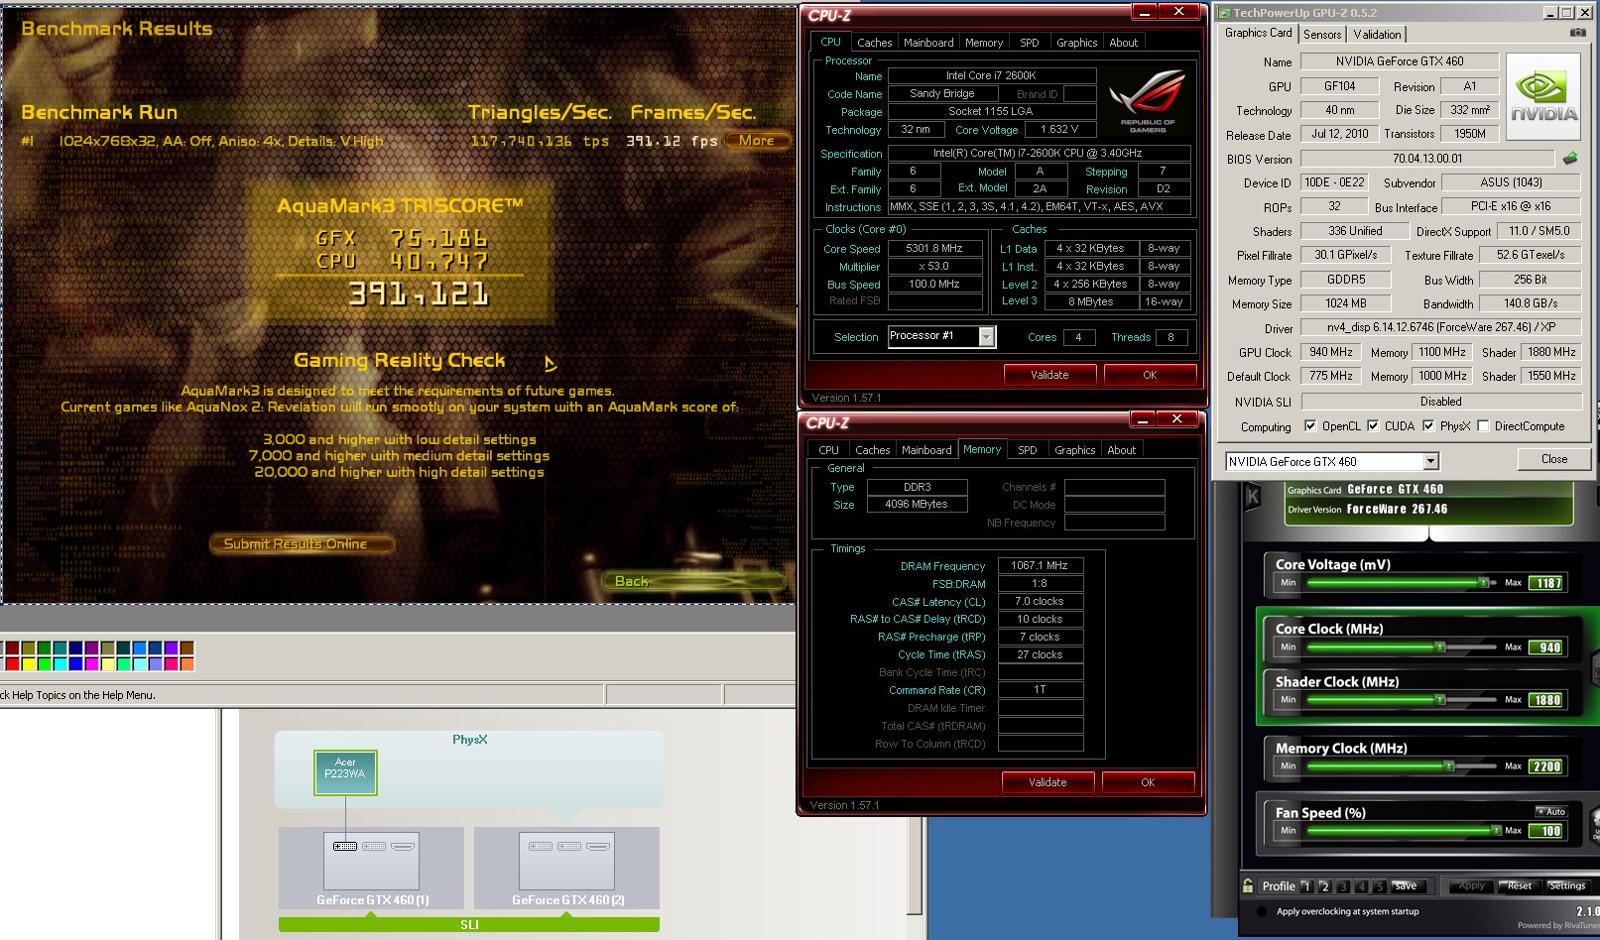Image resolution: width=1600 pixels, height=940 pixels.
Task: Click the Close button in GPU-Z
Action: (x=1554, y=459)
